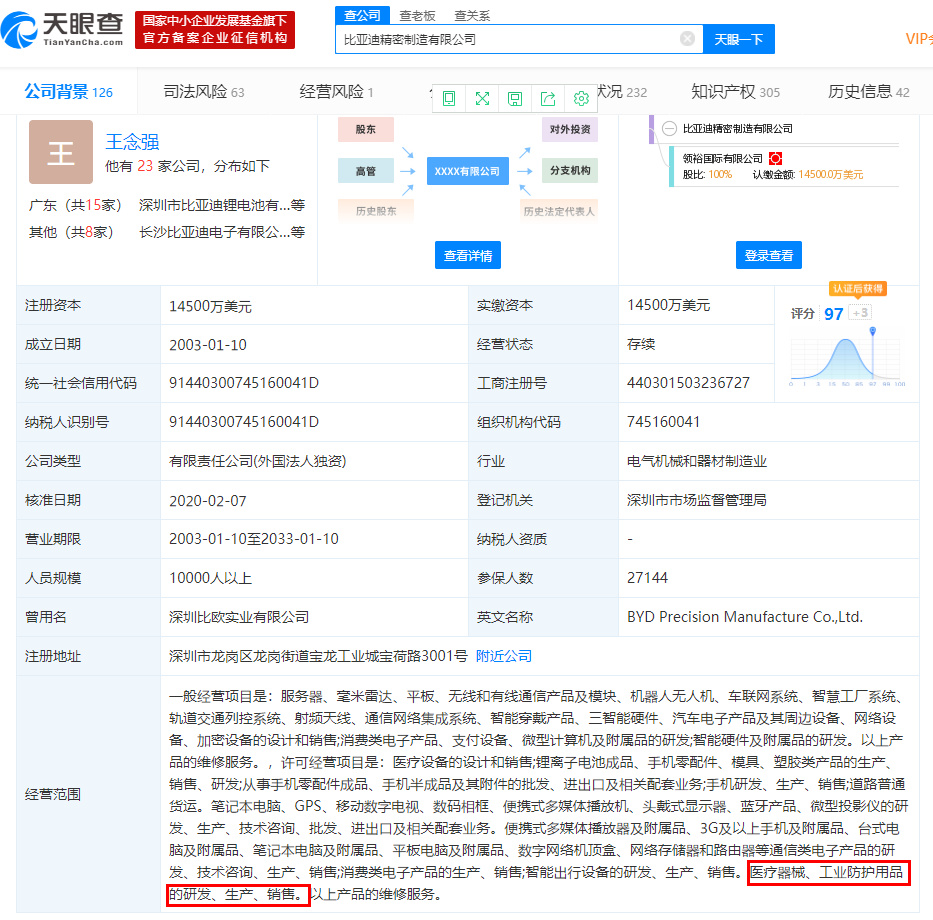This screenshot has height=920, width=933.
Task: Select 分支机构 box in the diagram
Action: coord(570,170)
